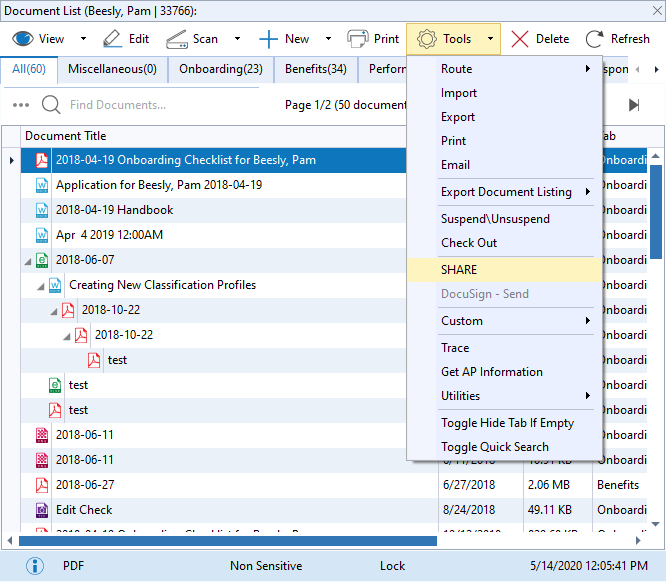Click the row indicator arrow of selected row
This screenshot has width=666, height=582.
click(11, 160)
